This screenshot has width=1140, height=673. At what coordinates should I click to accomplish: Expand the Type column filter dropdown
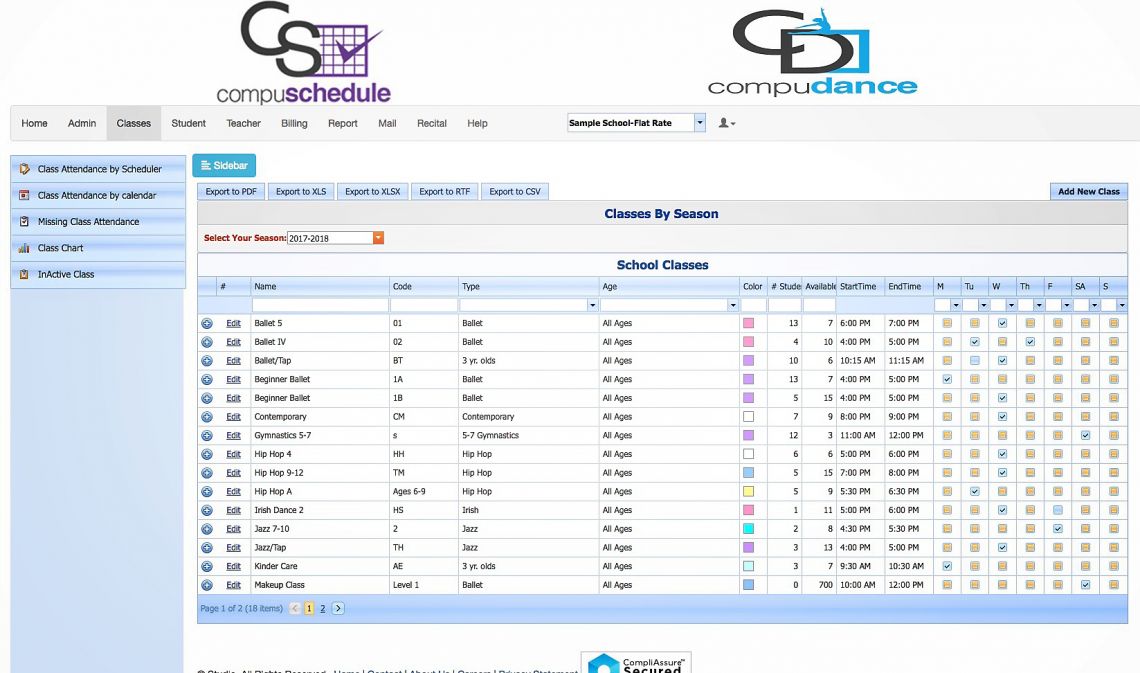click(x=592, y=305)
